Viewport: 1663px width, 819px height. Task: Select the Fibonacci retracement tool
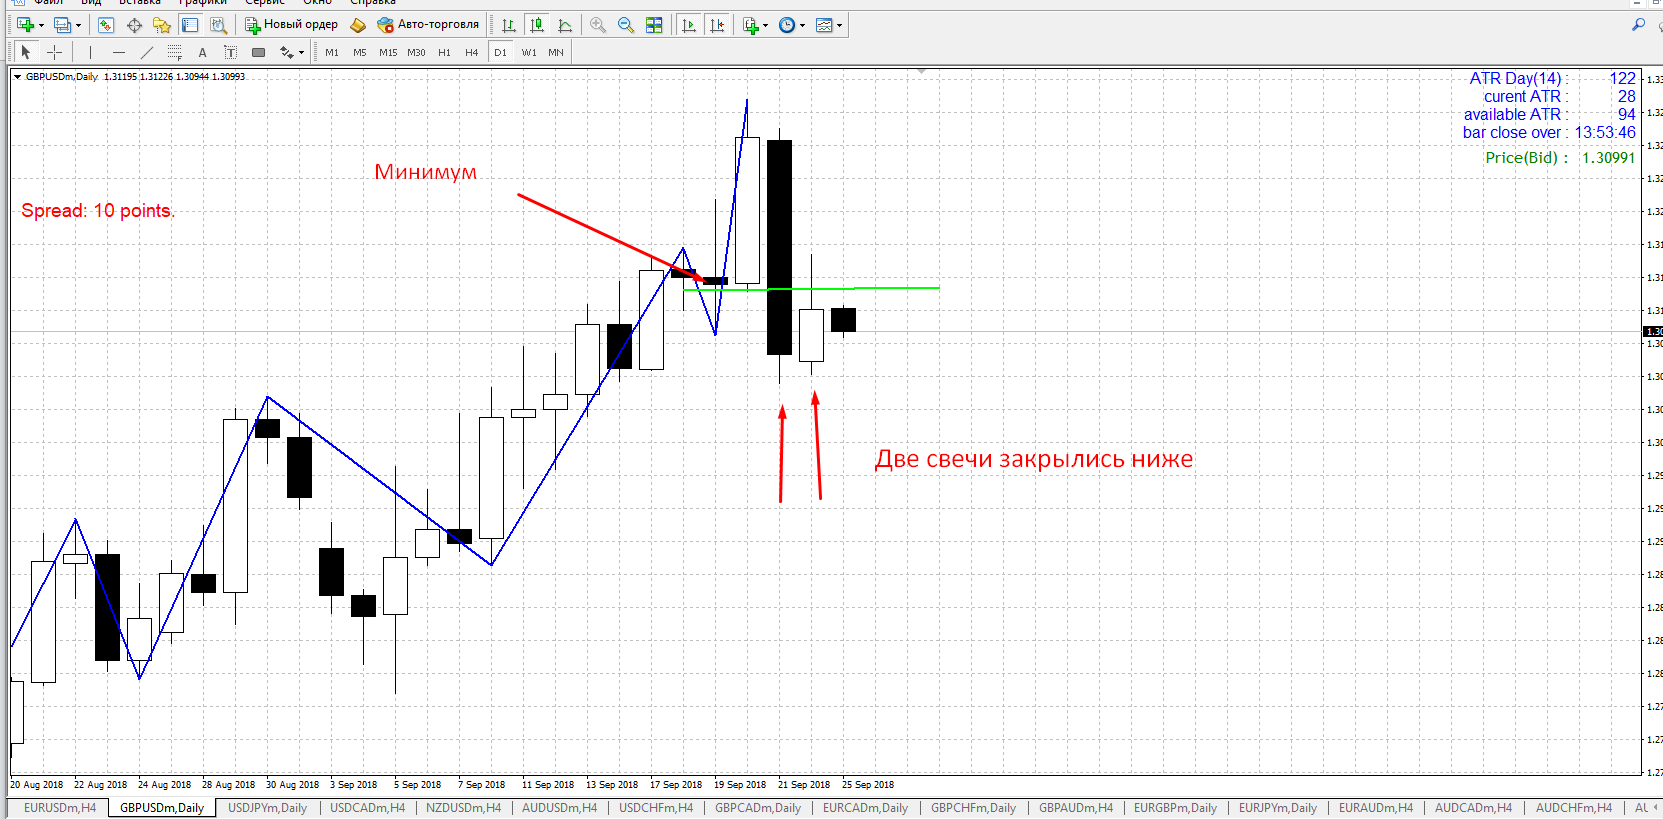tap(175, 52)
